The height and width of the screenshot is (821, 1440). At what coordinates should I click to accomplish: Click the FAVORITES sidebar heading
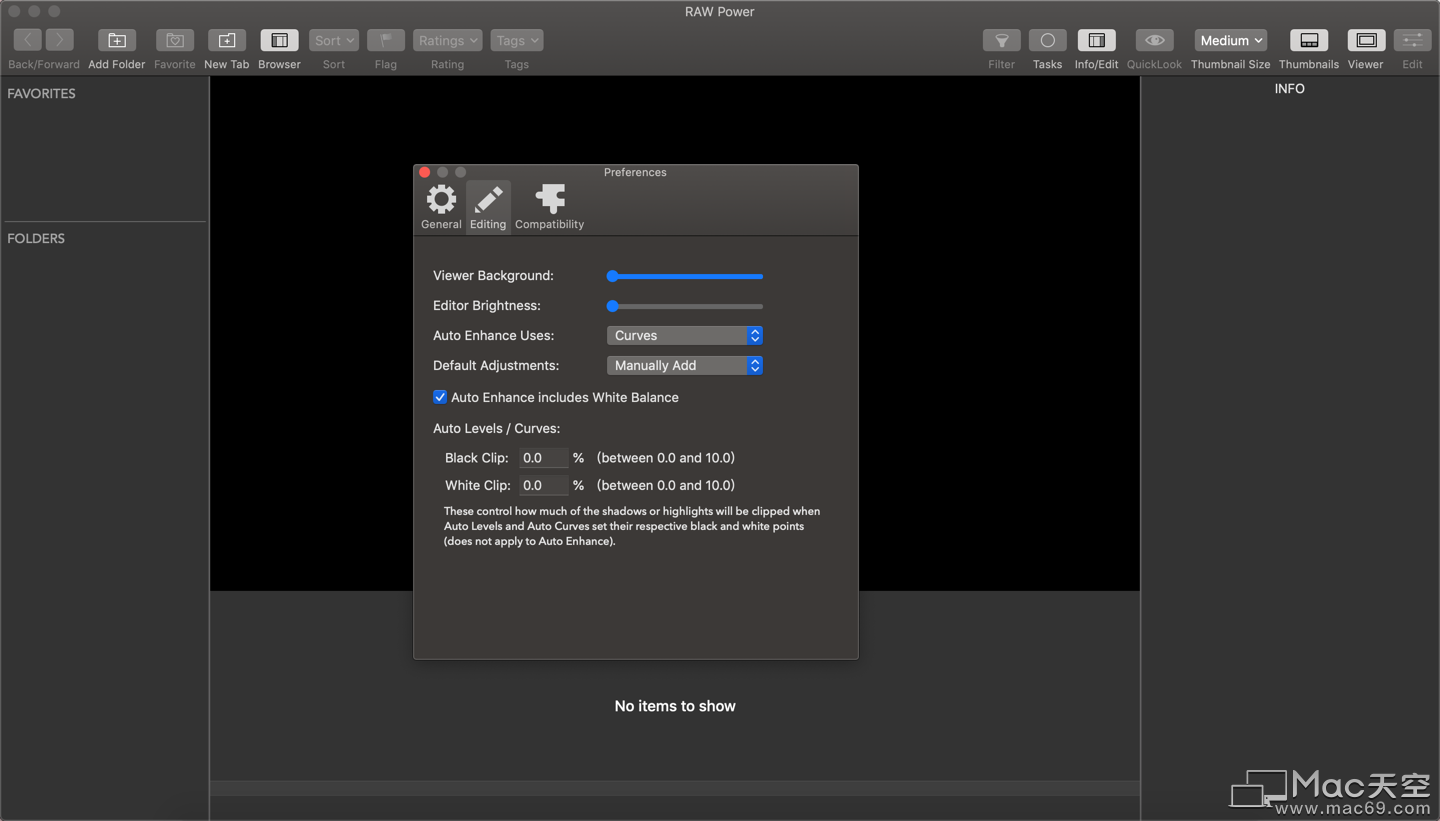pyautogui.click(x=42, y=93)
